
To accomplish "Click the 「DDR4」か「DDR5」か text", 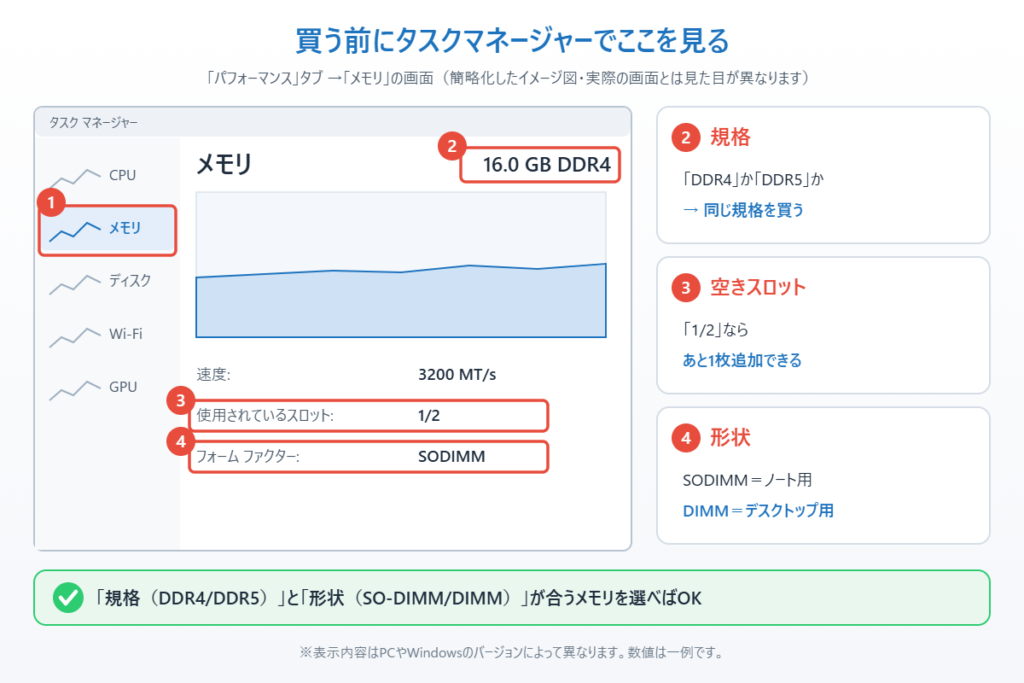I will pos(753,180).
